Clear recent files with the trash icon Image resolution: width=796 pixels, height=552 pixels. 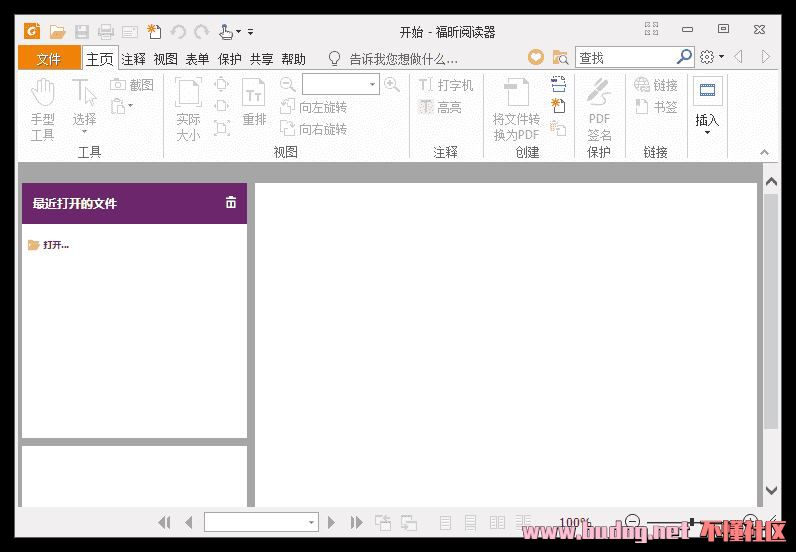pyautogui.click(x=231, y=202)
